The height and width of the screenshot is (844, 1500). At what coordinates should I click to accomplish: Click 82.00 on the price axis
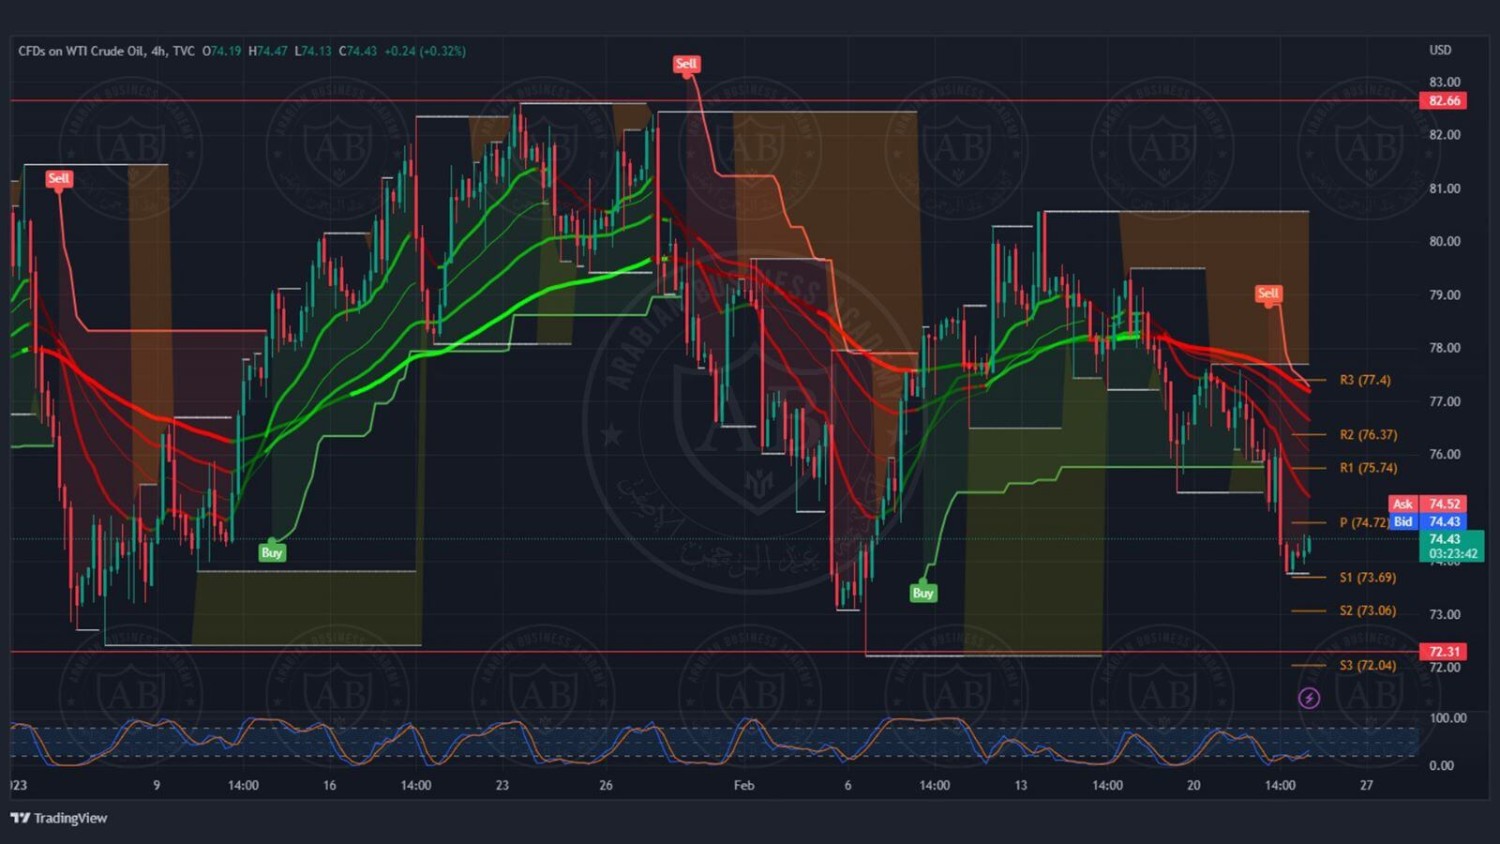coord(1444,135)
